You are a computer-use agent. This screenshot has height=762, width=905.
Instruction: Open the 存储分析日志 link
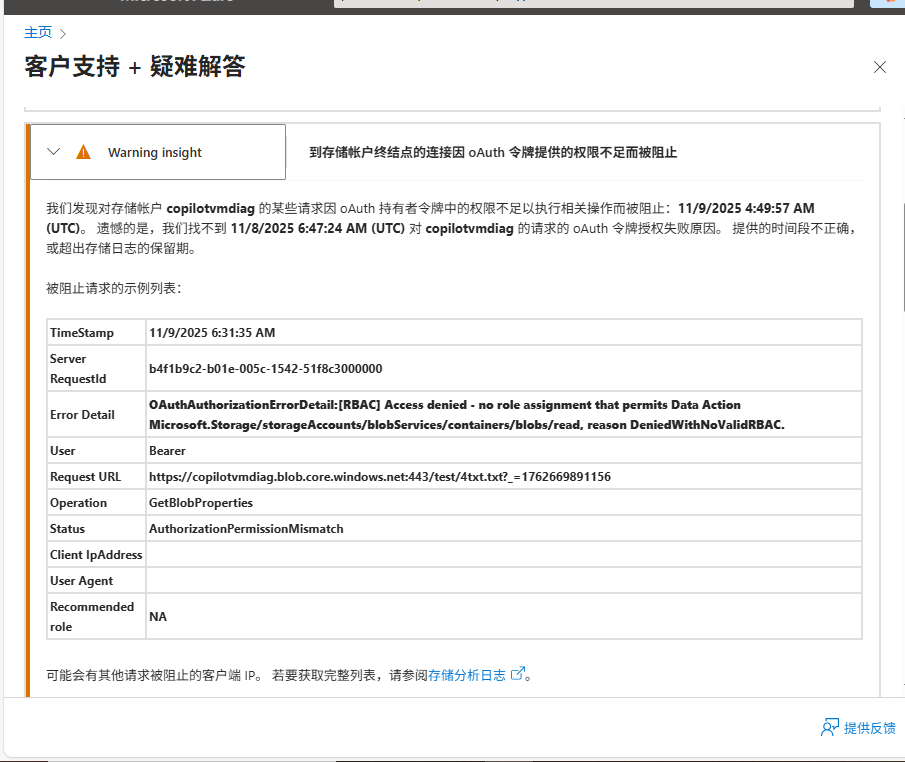(x=467, y=675)
